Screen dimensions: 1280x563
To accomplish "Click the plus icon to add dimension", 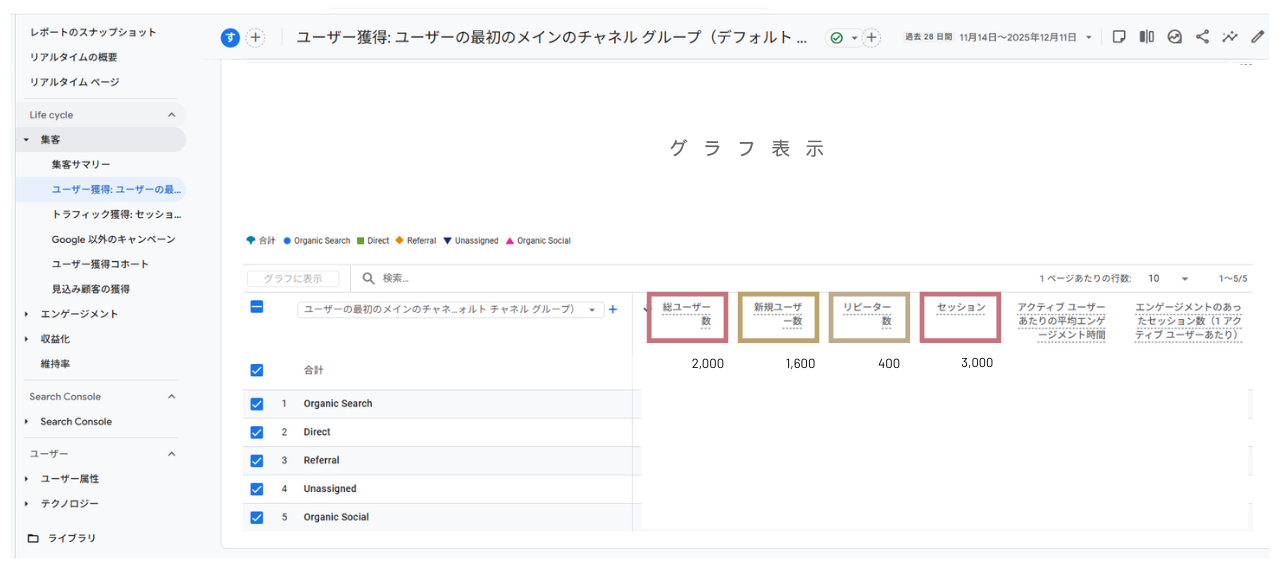I will click(613, 310).
